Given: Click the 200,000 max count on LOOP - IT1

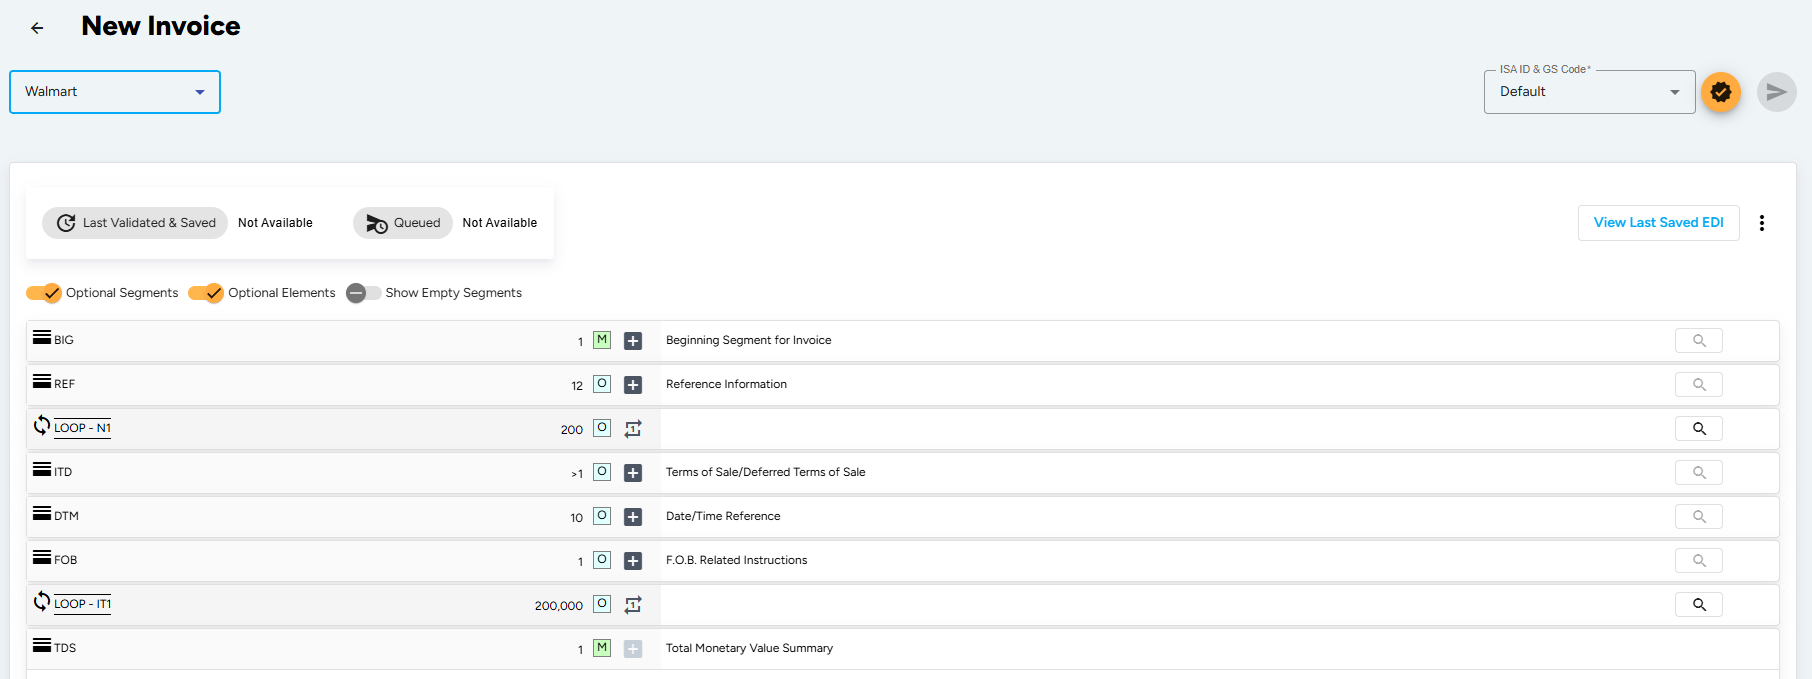Looking at the screenshot, I should pos(559,606).
